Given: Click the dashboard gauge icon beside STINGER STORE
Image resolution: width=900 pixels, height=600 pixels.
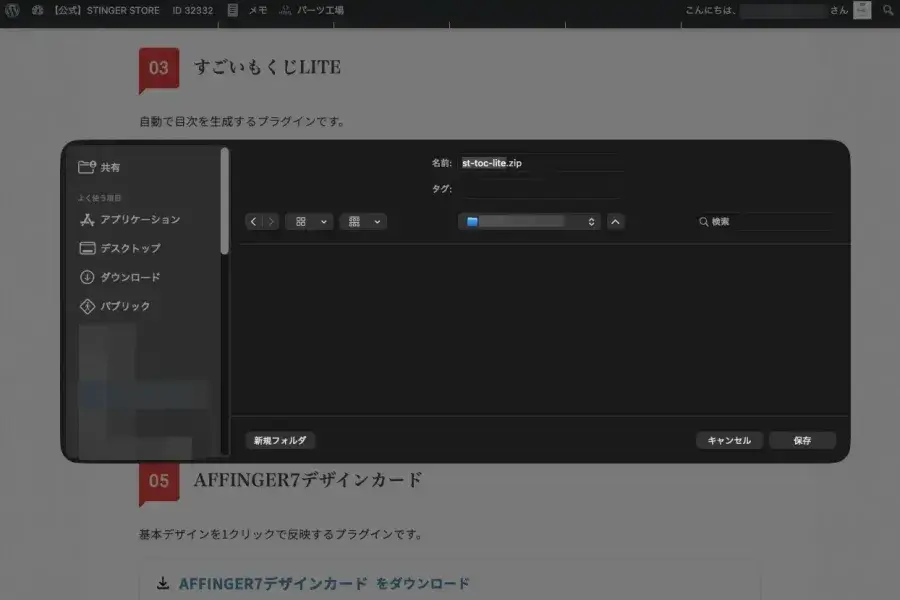Looking at the screenshot, I should (x=37, y=10).
